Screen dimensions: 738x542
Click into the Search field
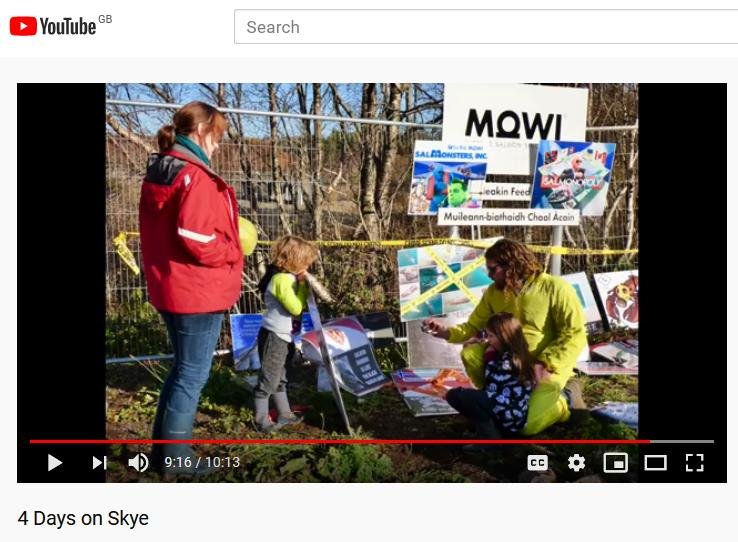coord(486,27)
